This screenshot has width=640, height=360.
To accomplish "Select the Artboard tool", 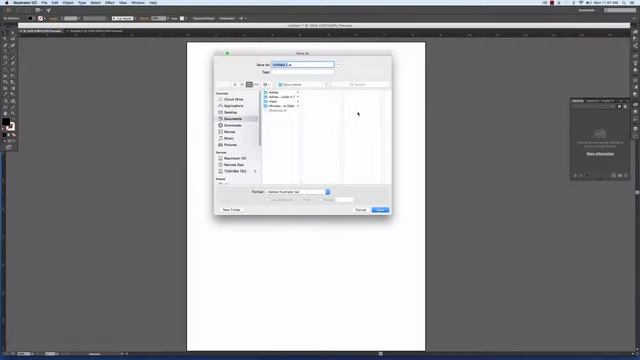I will coord(5,107).
